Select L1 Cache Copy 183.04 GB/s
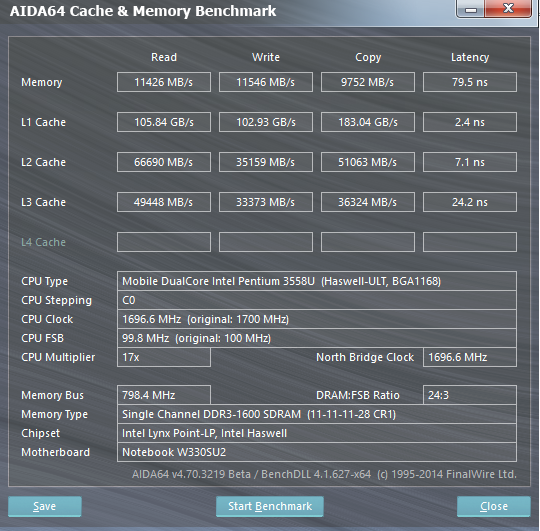The image size is (540, 531). (x=368, y=122)
